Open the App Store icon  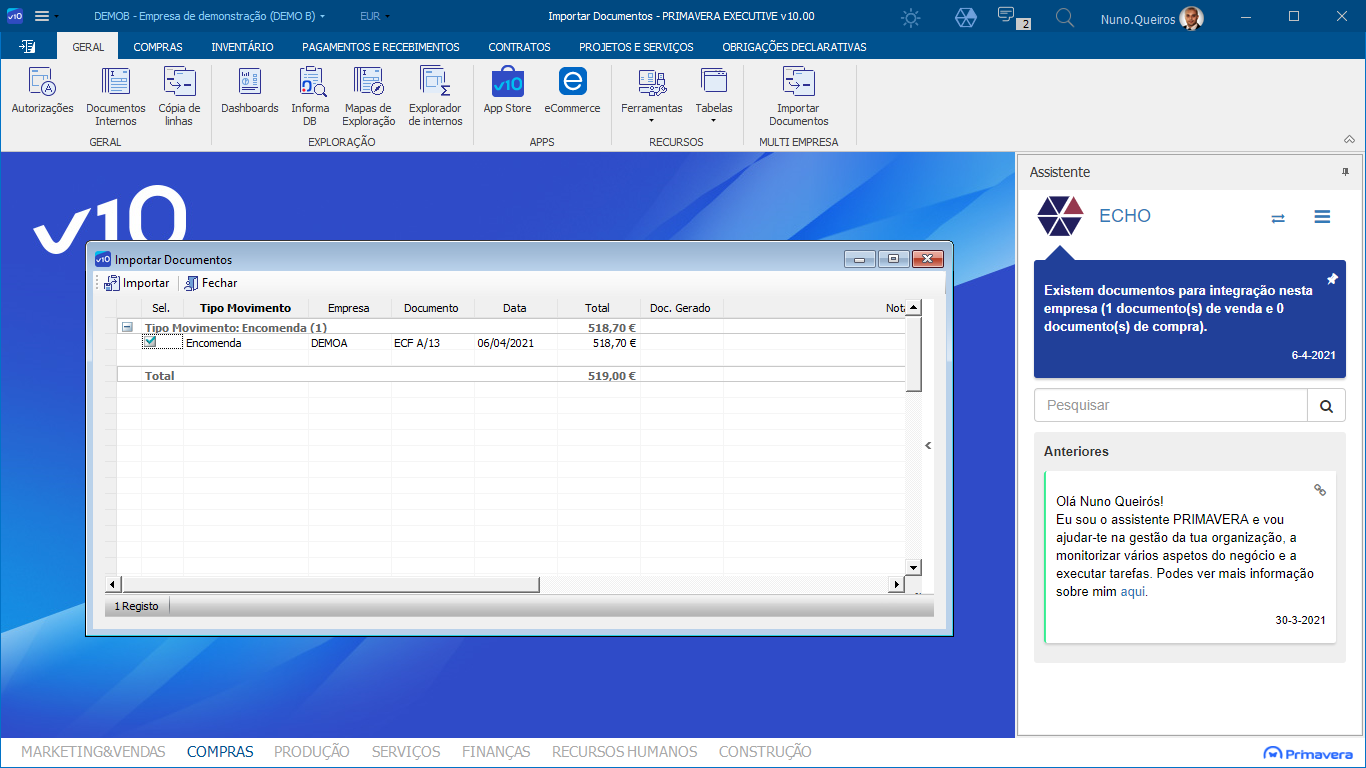point(508,91)
